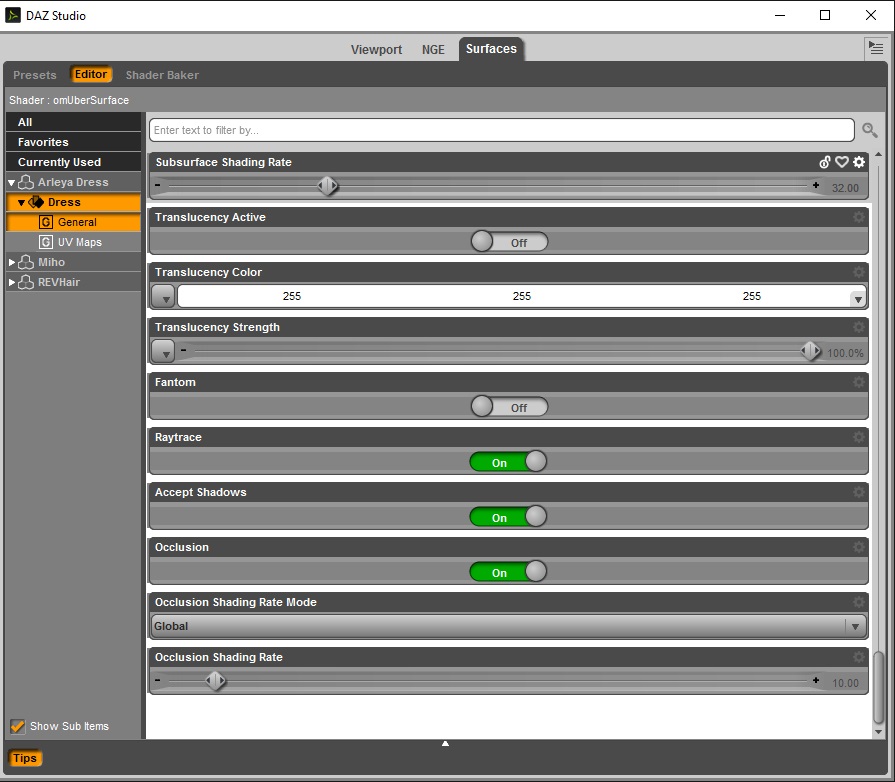Open Translucency Strength image map dropdown

163,351
